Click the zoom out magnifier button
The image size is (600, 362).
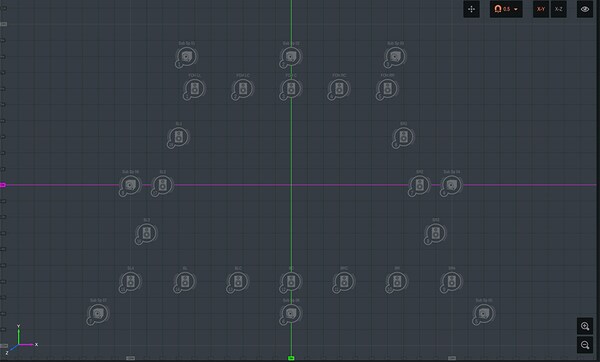[585, 345]
